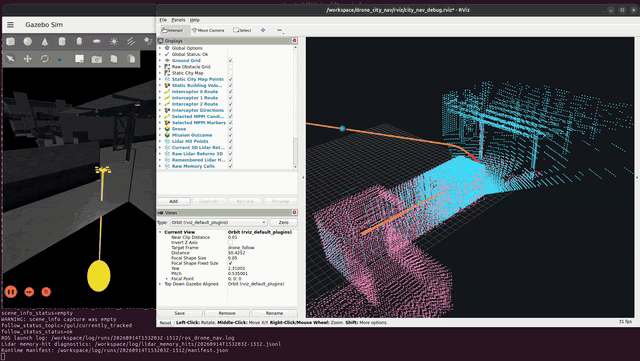Expand Global Options in Displays
The width and height of the screenshot is (640, 361).
pos(160,48)
